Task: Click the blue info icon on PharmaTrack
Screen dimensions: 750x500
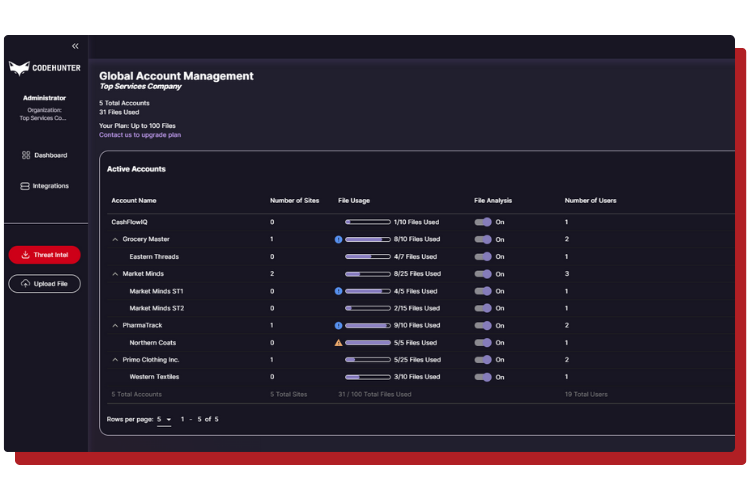Action: 338,325
